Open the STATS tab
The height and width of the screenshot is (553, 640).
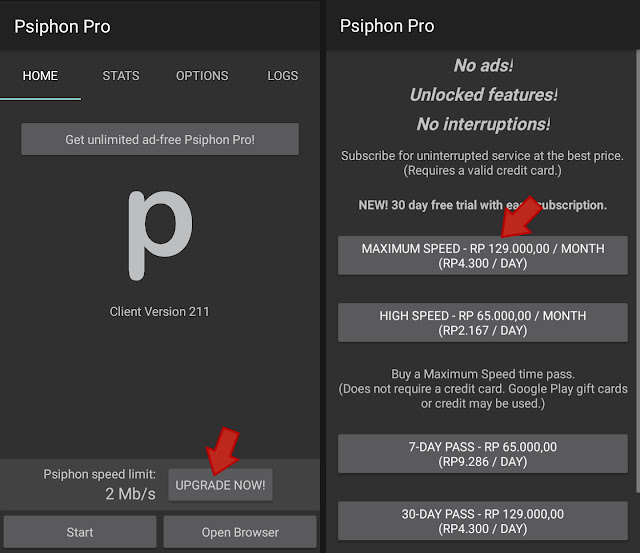tap(121, 76)
